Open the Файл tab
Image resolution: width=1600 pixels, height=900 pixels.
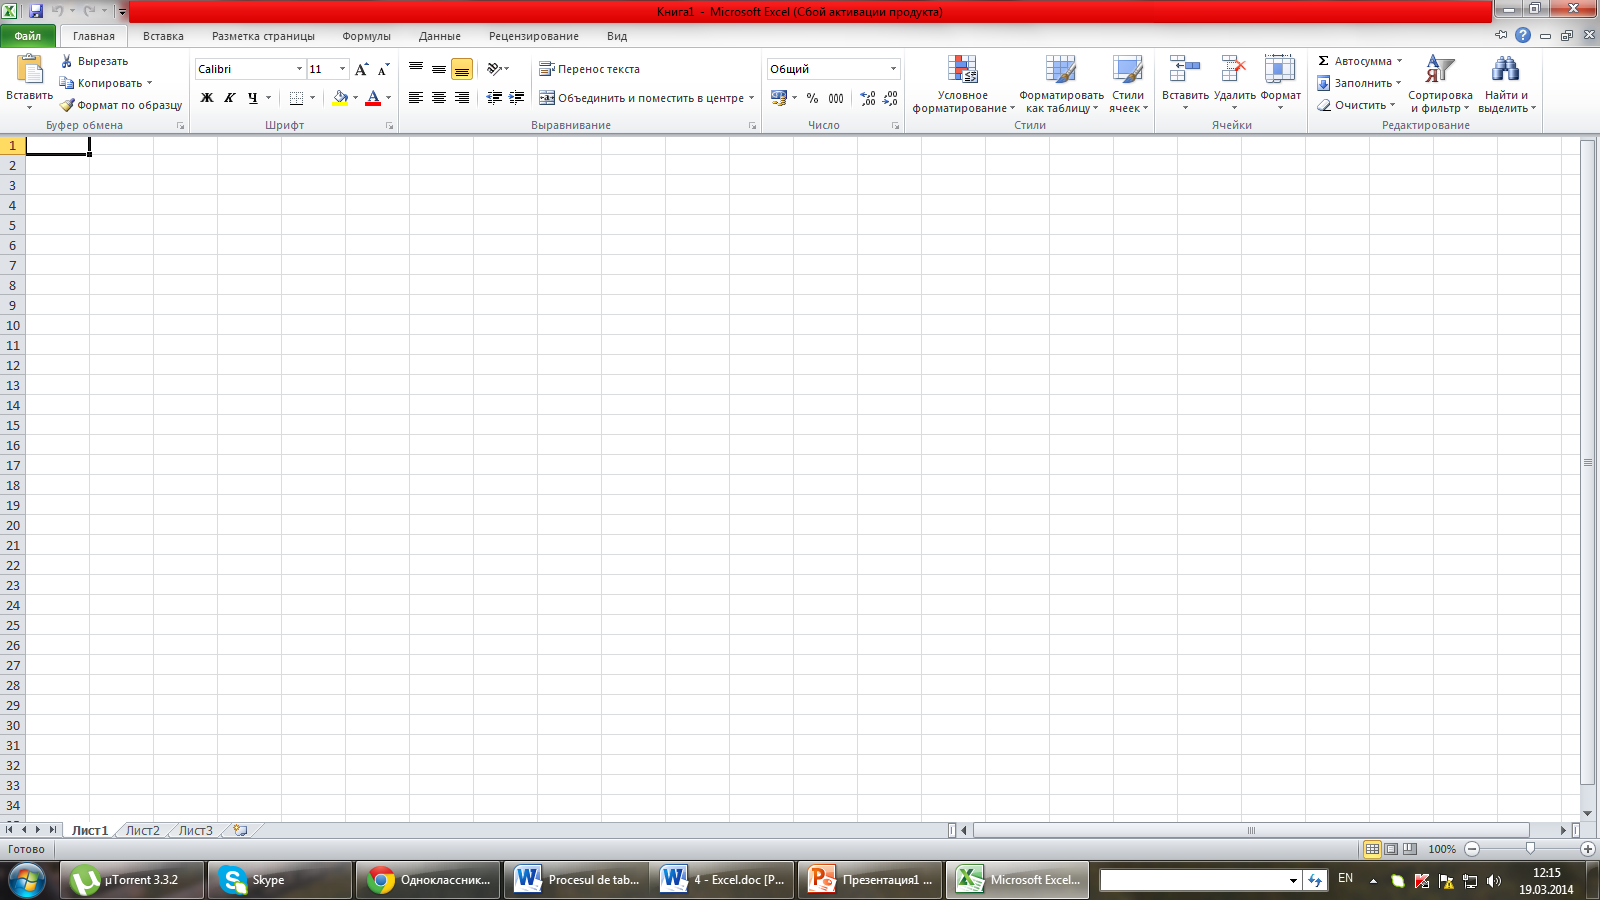click(28, 36)
